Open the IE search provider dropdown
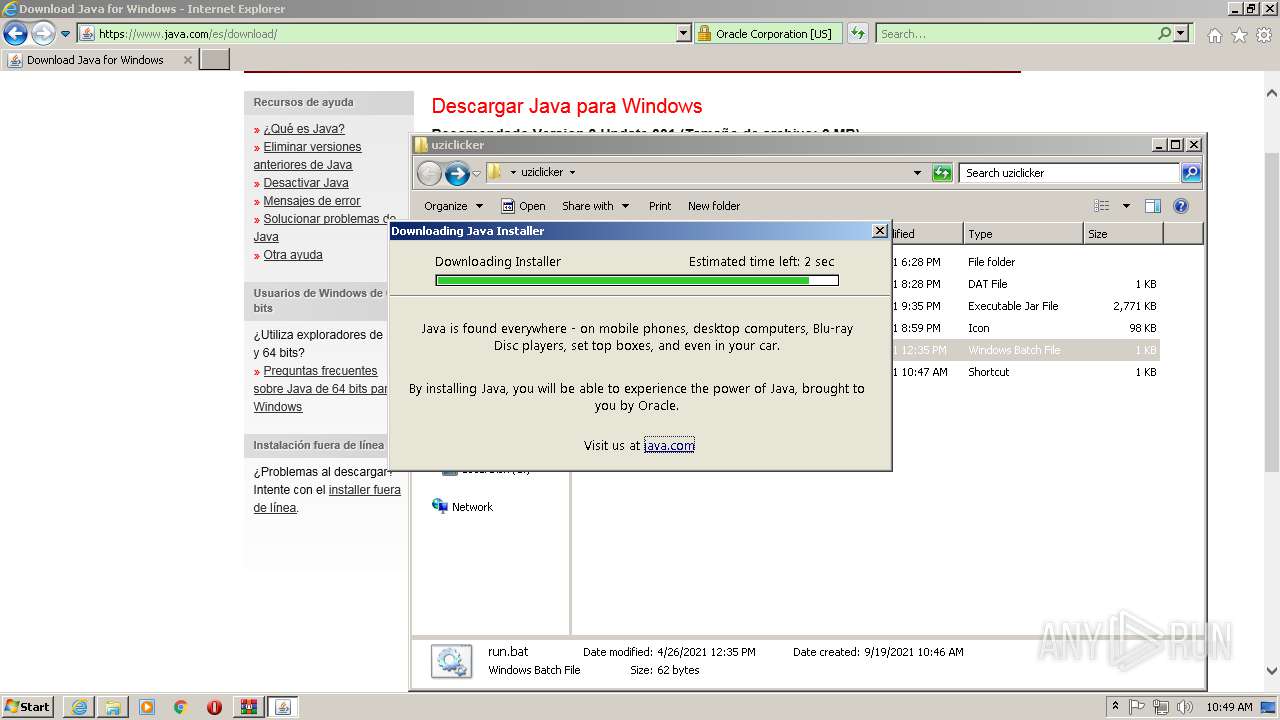 click(1181, 34)
